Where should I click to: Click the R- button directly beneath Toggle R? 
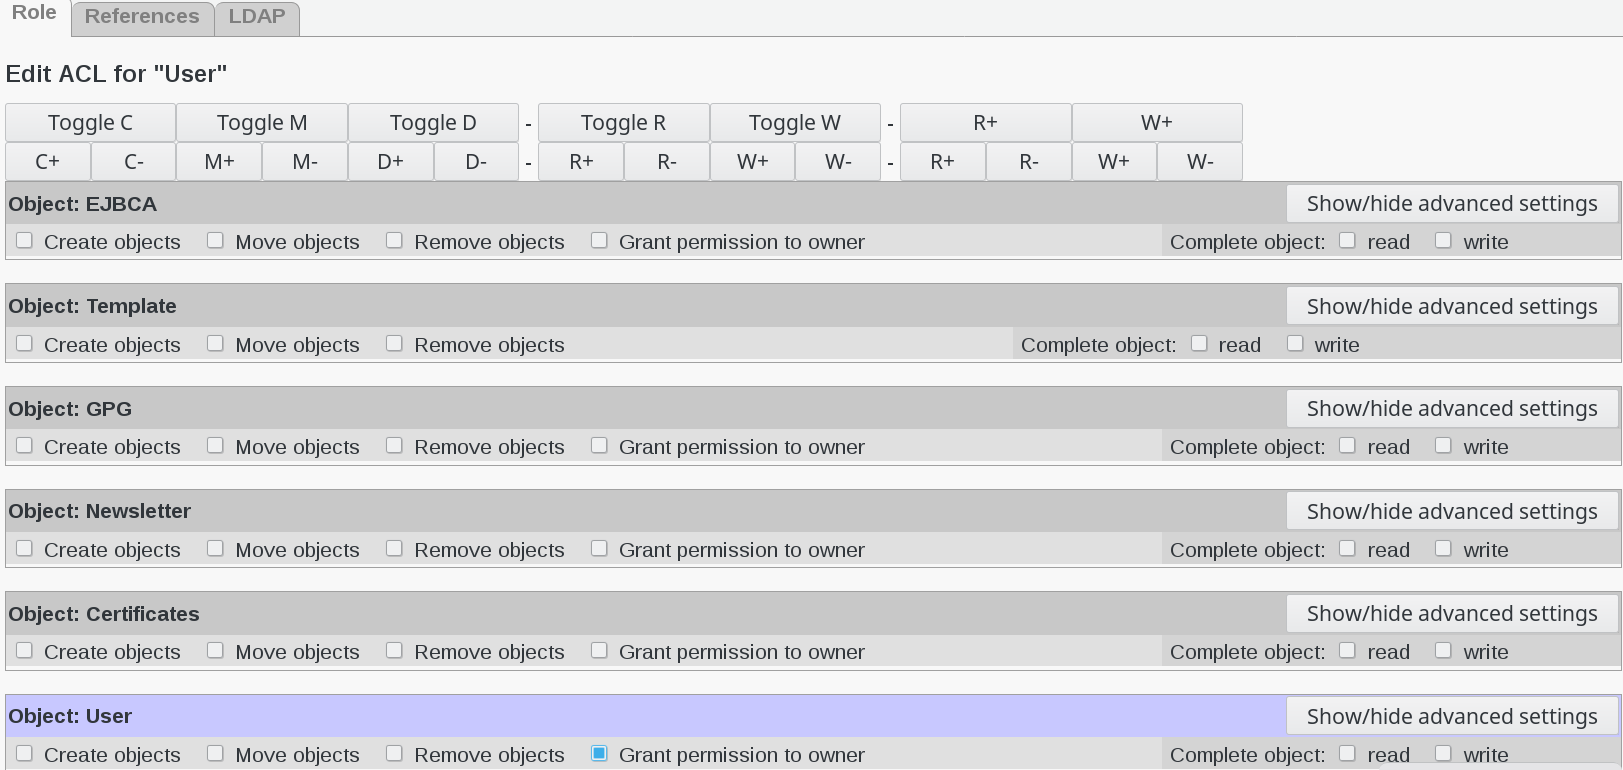coord(667,162)
